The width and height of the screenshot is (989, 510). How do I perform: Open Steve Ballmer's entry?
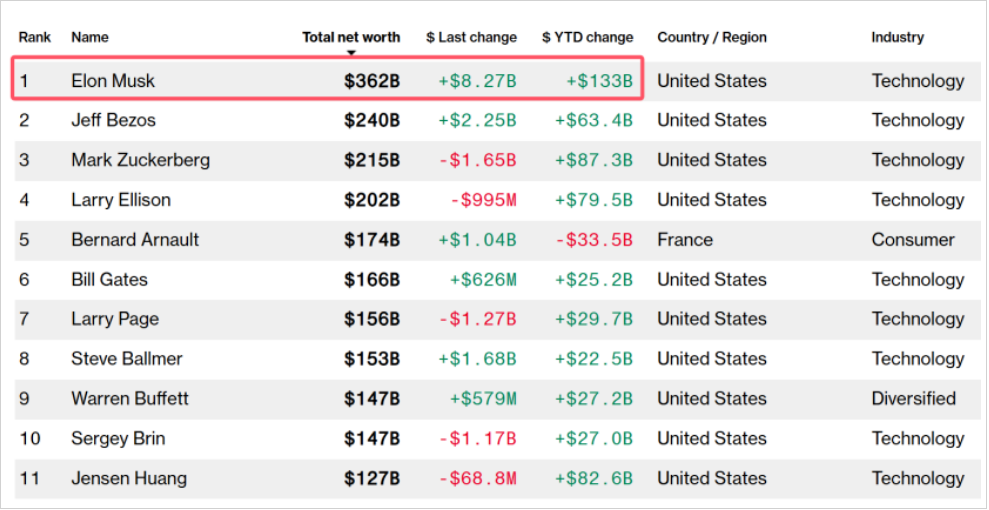point(127,359)
